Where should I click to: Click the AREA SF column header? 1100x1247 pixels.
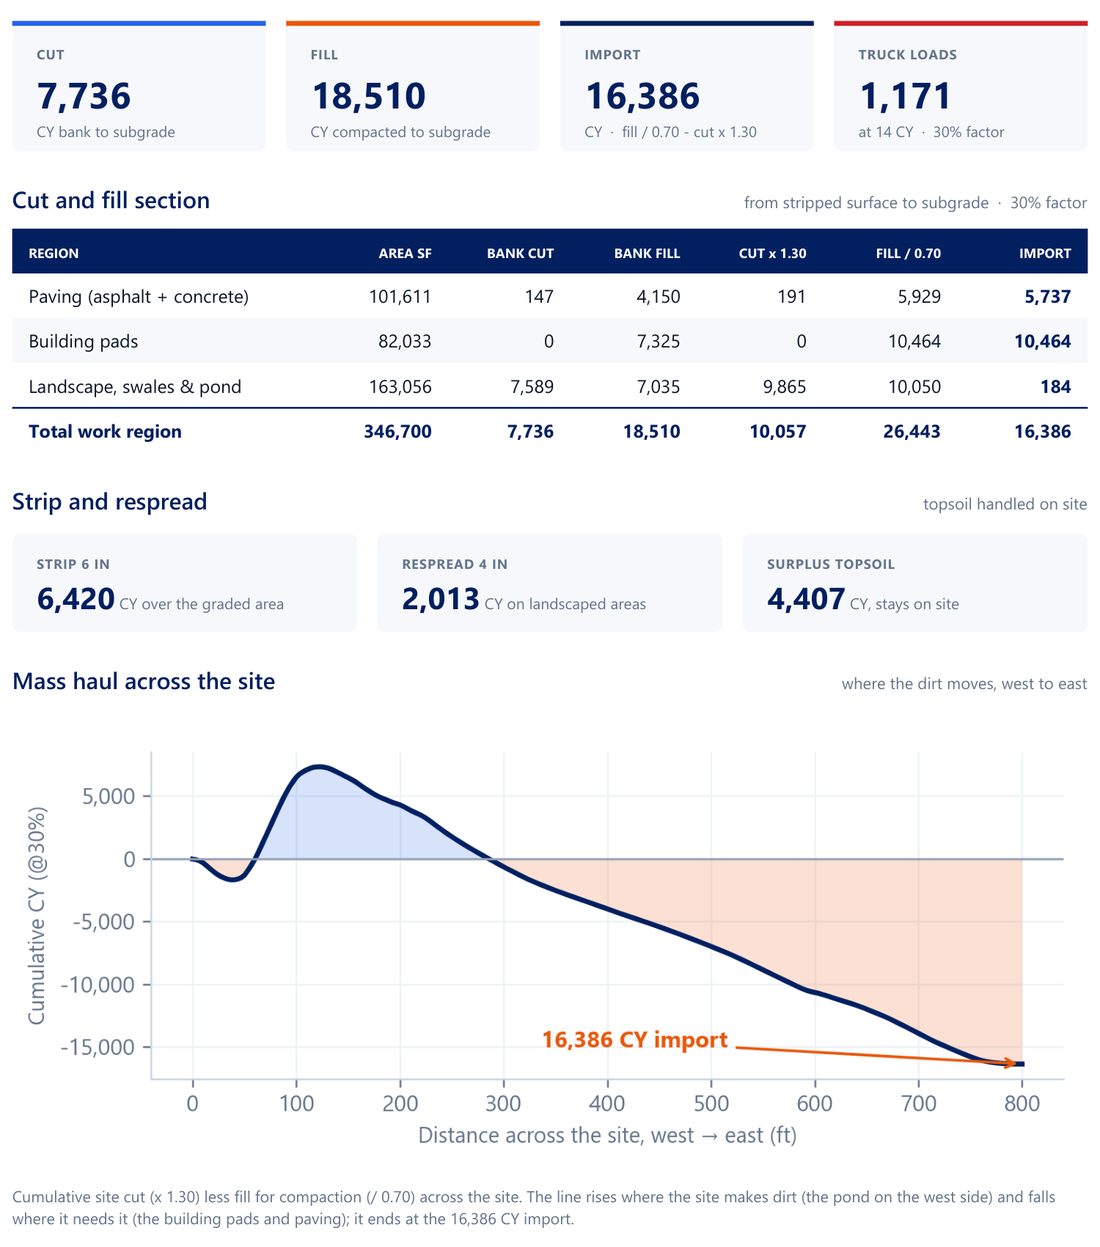point(405,253)
